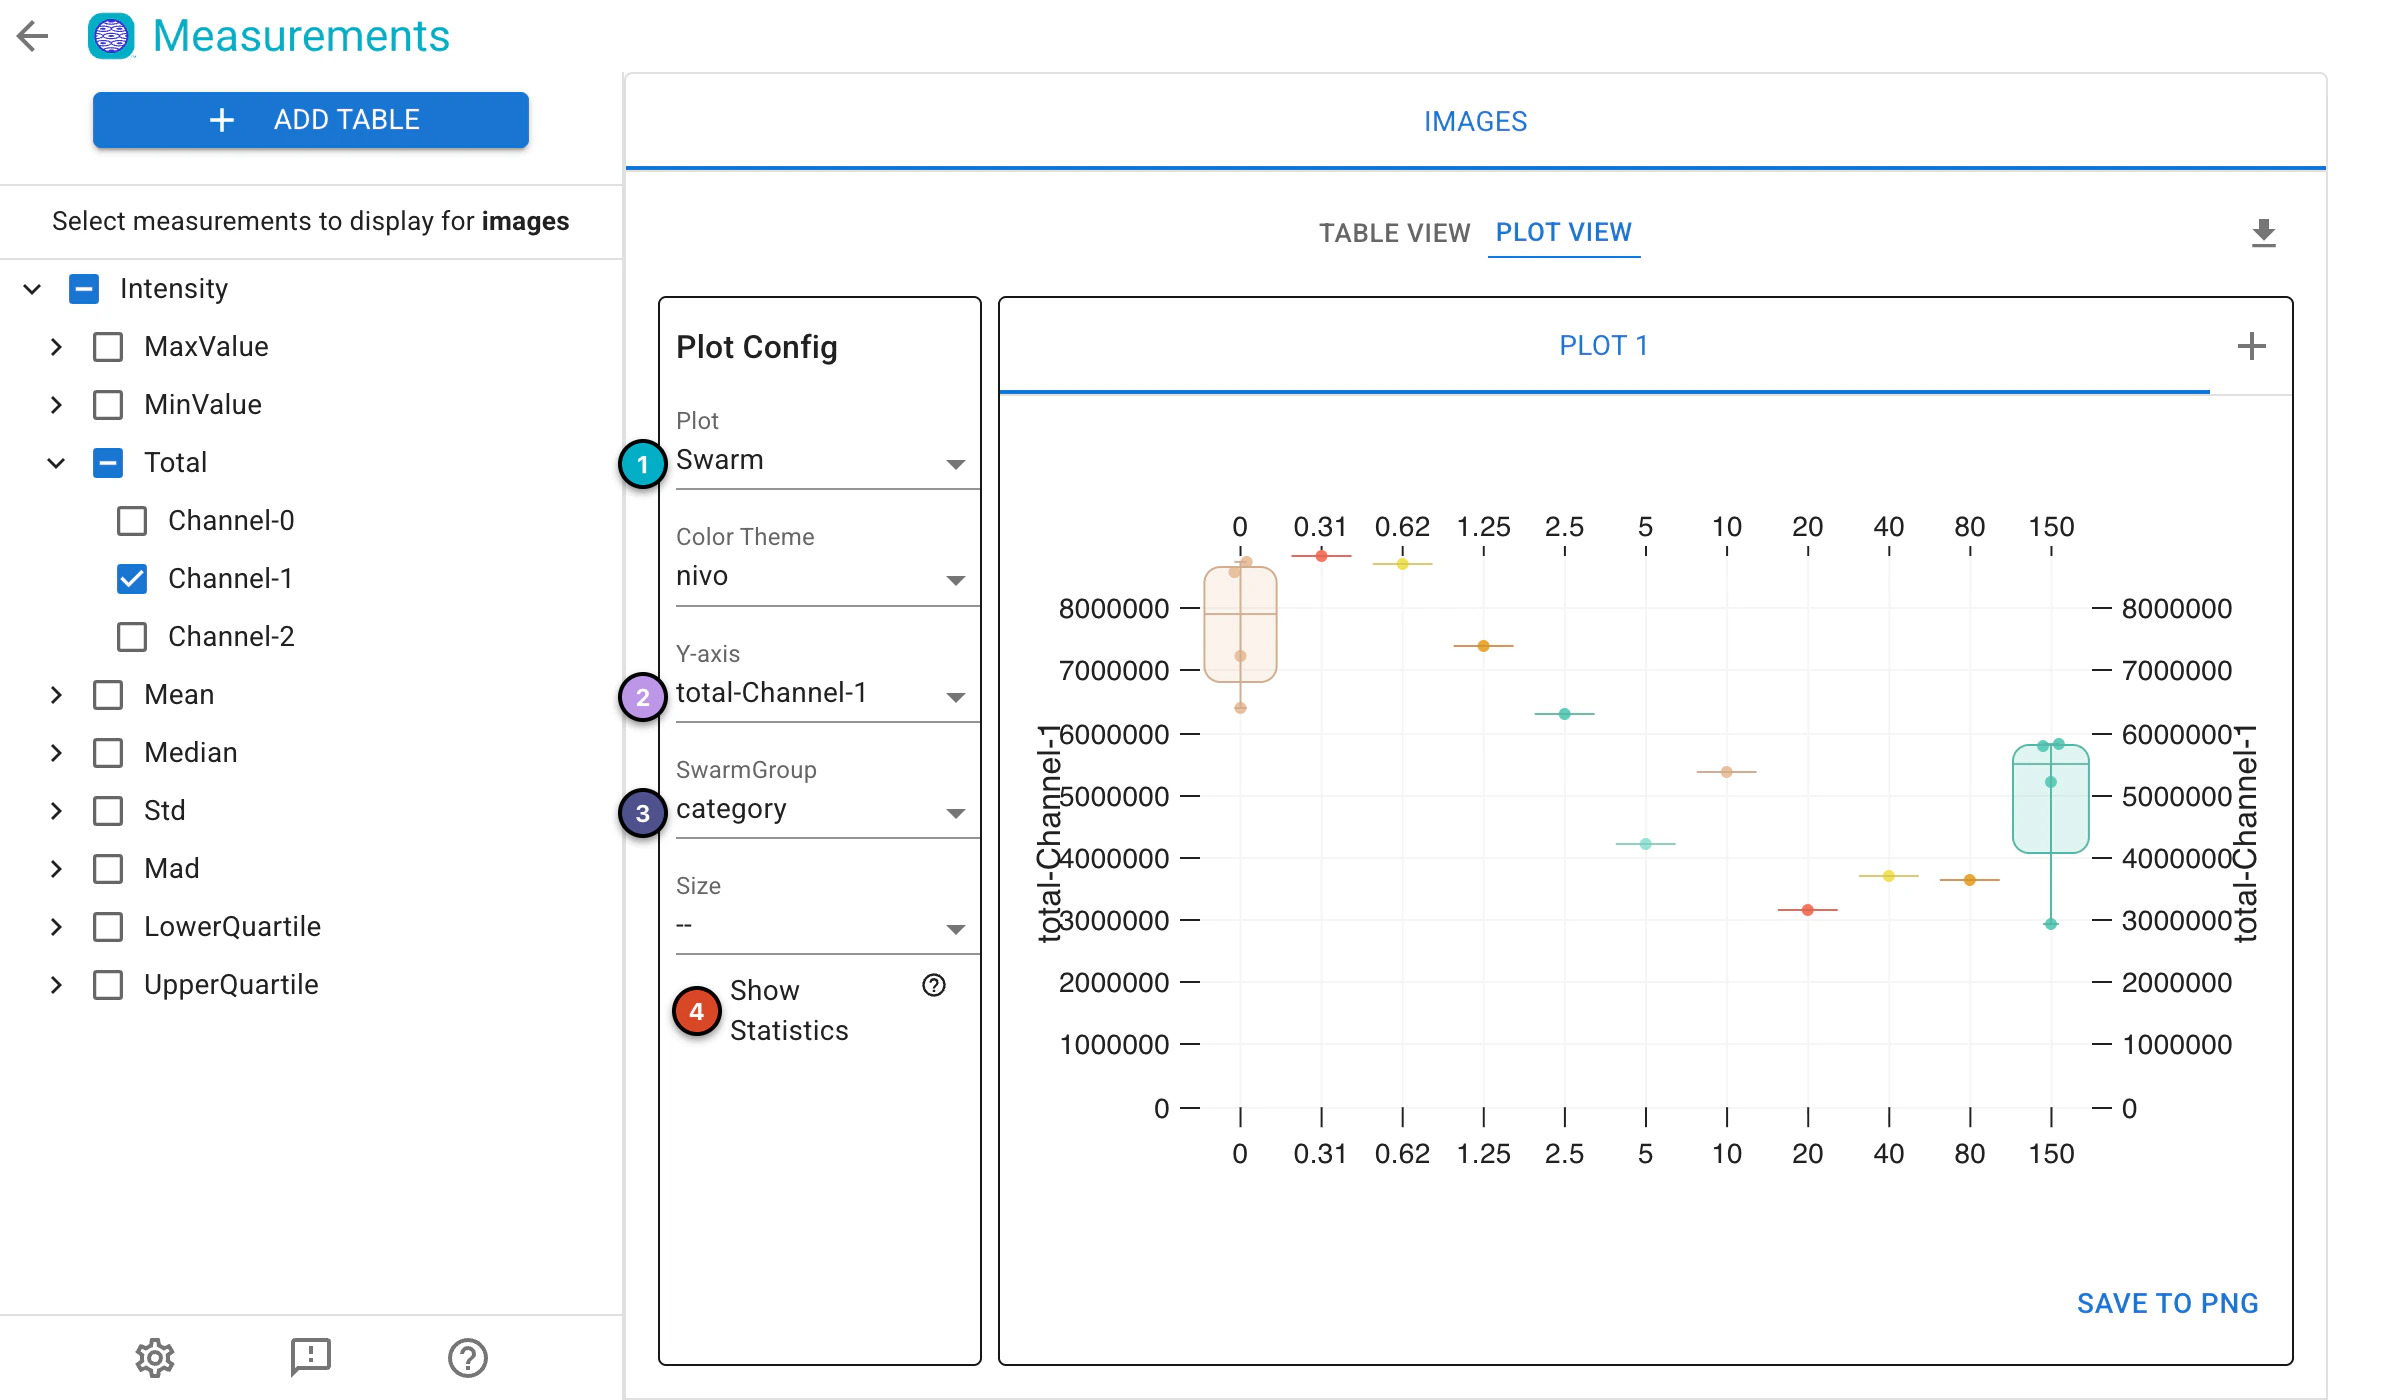Open the Show Statistics help icon
Viewport: 2400px width, 1400px height.
pyautogui.click(x=934, y=986)
